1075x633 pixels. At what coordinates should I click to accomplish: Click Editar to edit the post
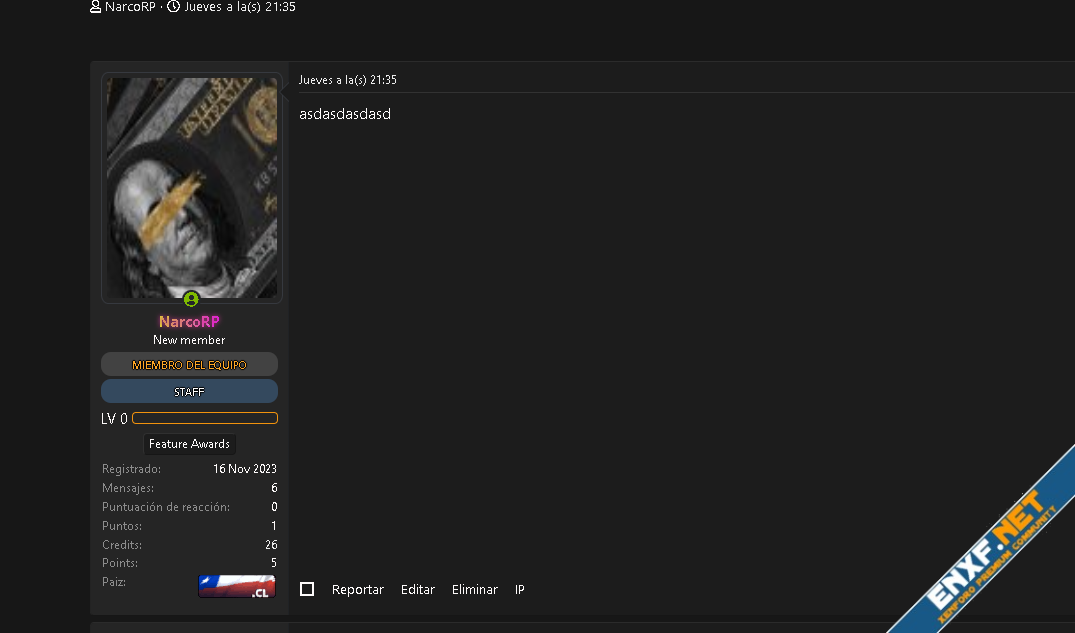(x=418, y=590)
